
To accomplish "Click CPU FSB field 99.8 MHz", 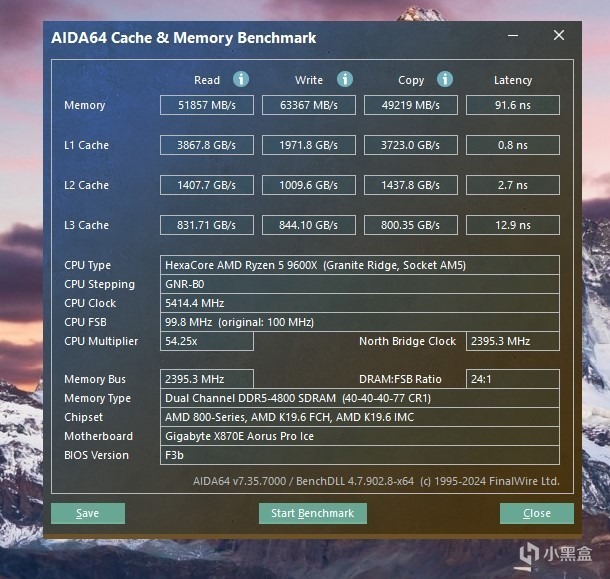I will [360, 322].
